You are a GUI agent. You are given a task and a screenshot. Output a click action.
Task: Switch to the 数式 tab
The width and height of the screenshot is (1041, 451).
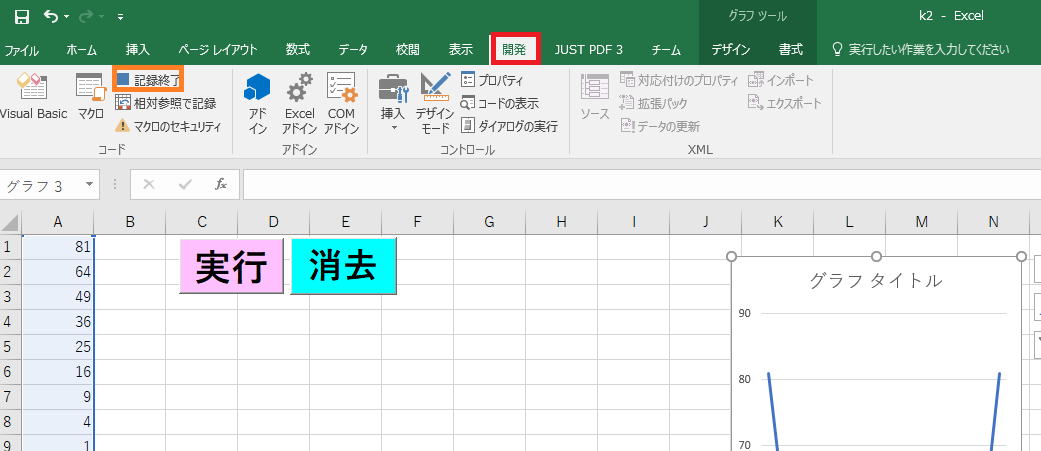coord(297,50)
